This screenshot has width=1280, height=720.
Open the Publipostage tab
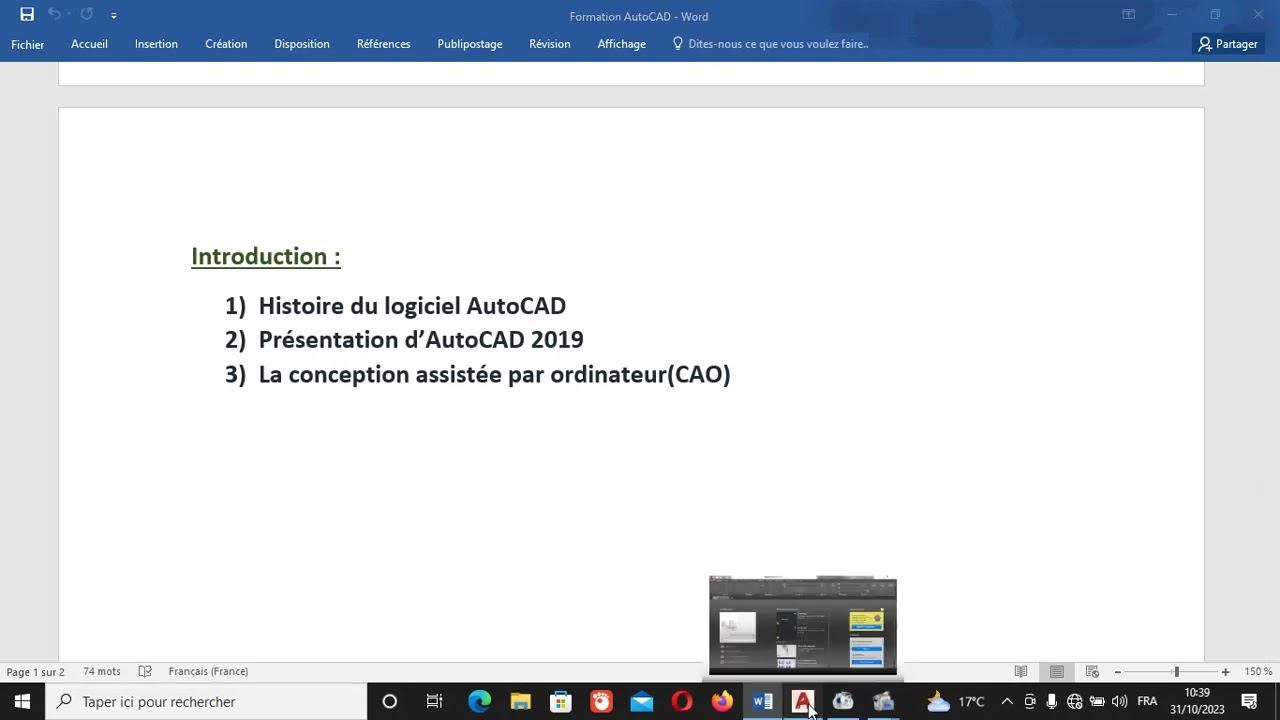tap(470, 44)
